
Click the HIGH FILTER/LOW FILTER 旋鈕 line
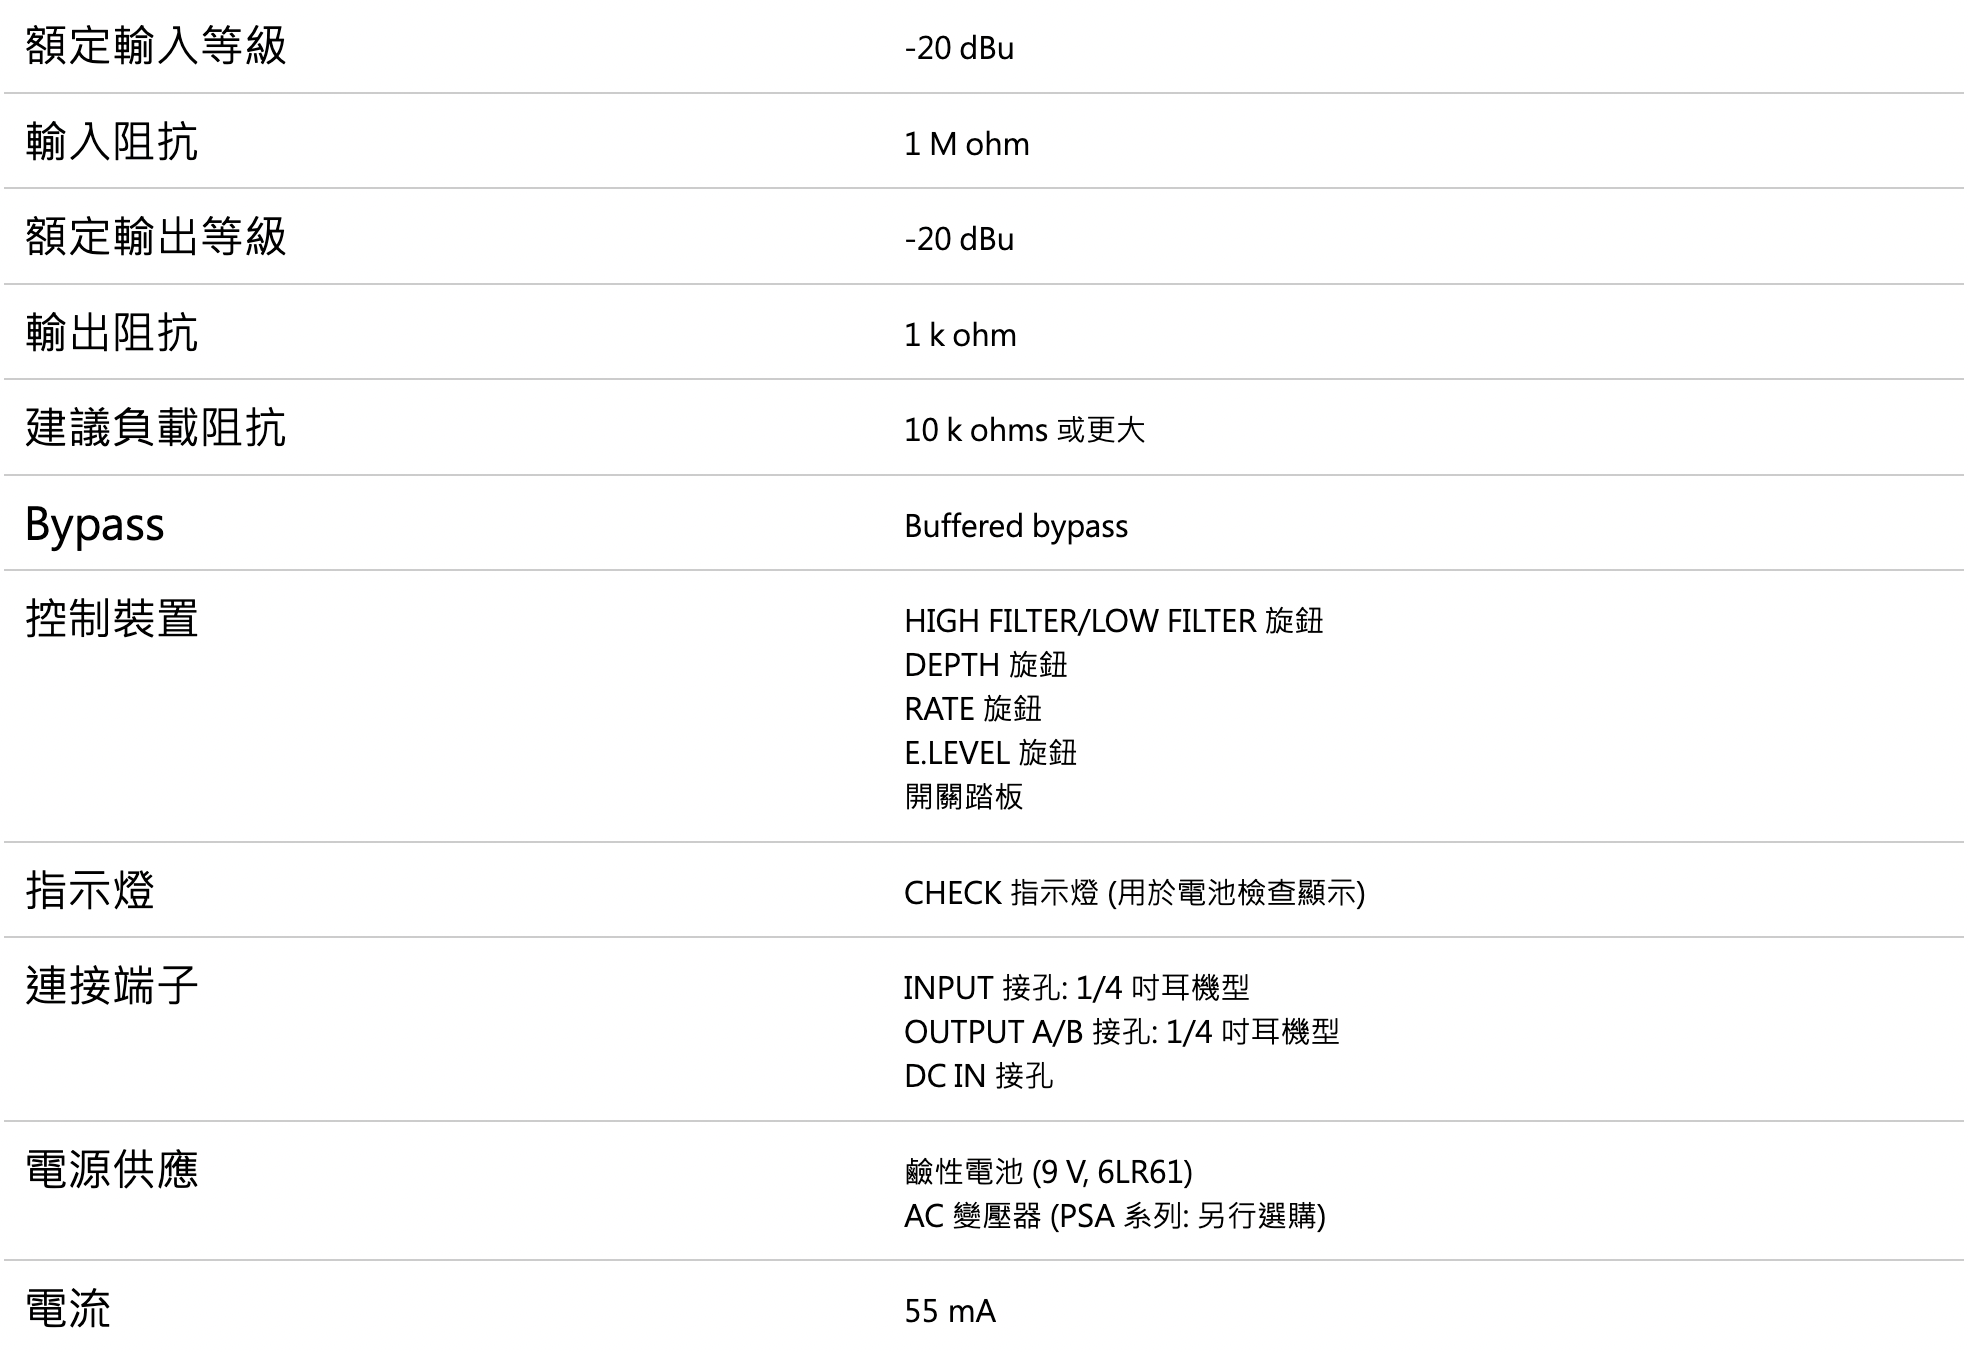pyautogui.click(x=1114, y=621)
